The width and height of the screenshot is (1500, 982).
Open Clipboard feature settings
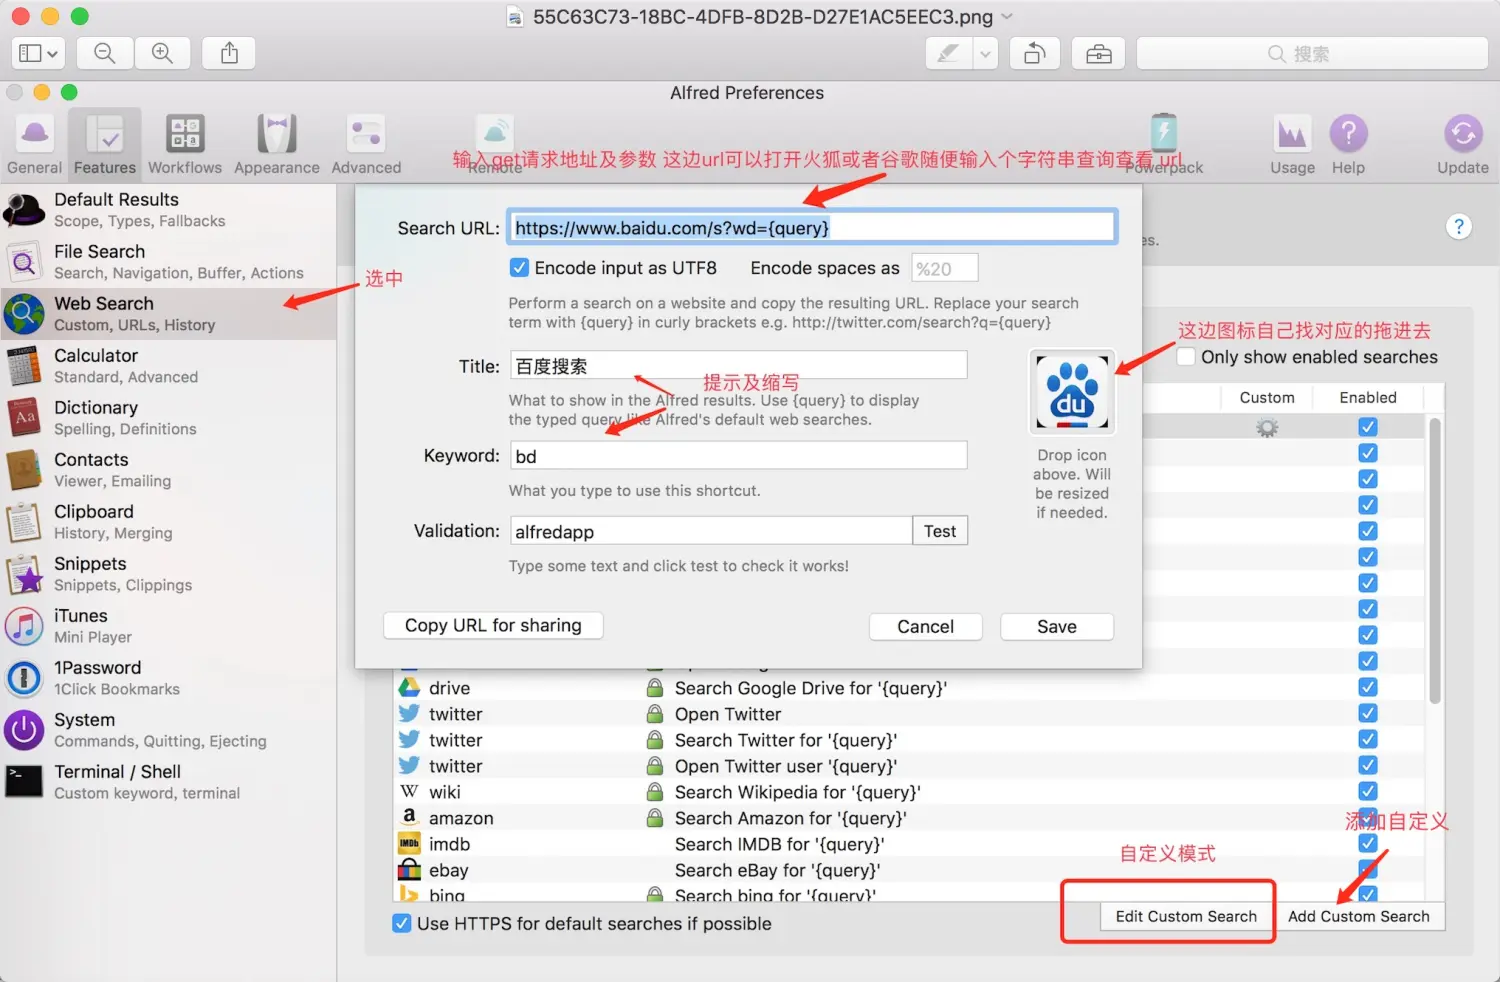[x=168, y=522]
